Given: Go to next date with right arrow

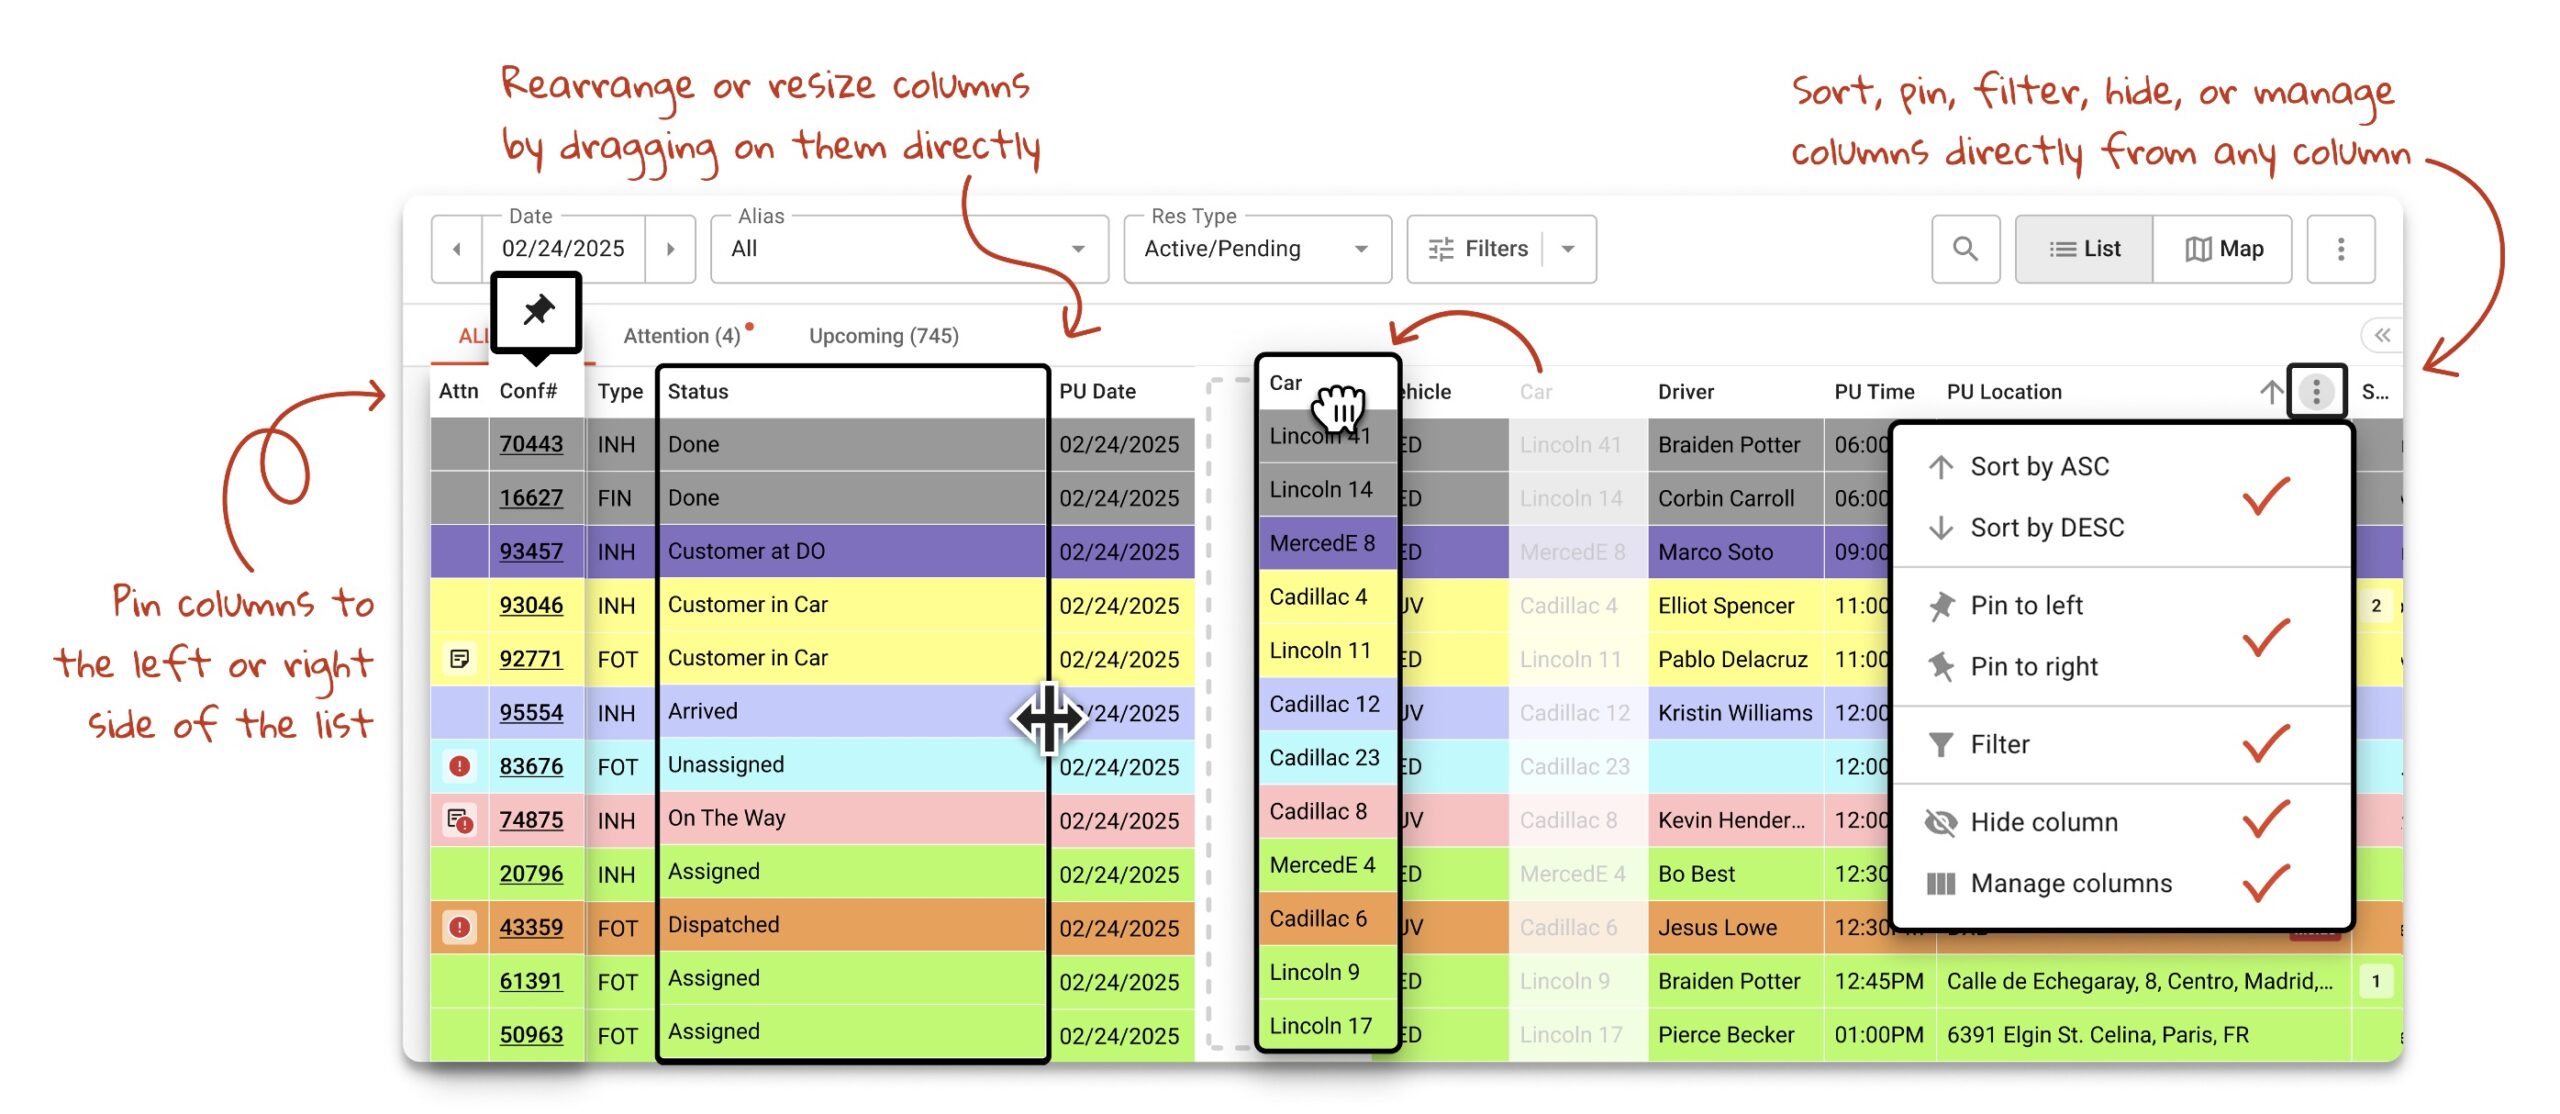Looking at the screenshot, I should (x=670, y=249).
